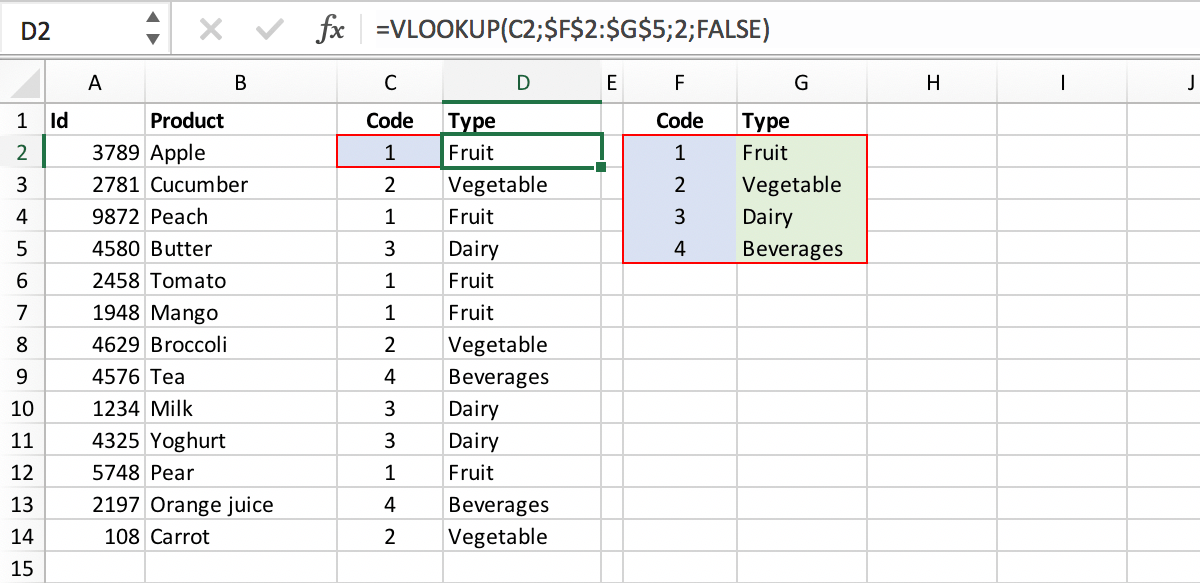The height and width of the screenshot is (583, 1200).
Task: Click the Cancel (X) icon next to formula bar
Action: [210, 29]
